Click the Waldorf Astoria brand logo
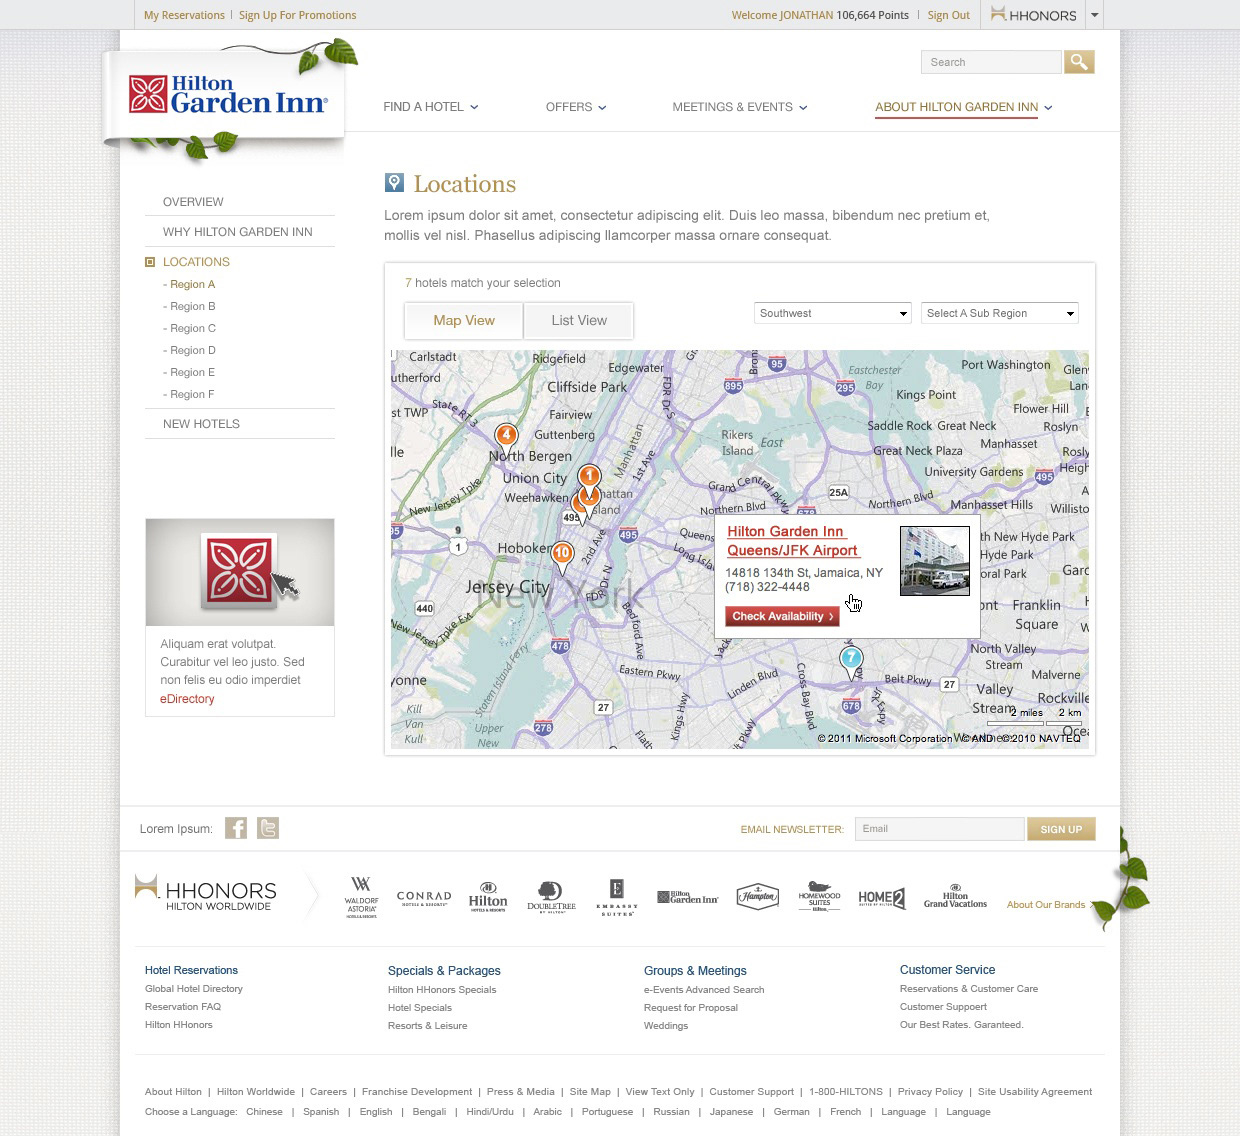 [x=362, y=897]
